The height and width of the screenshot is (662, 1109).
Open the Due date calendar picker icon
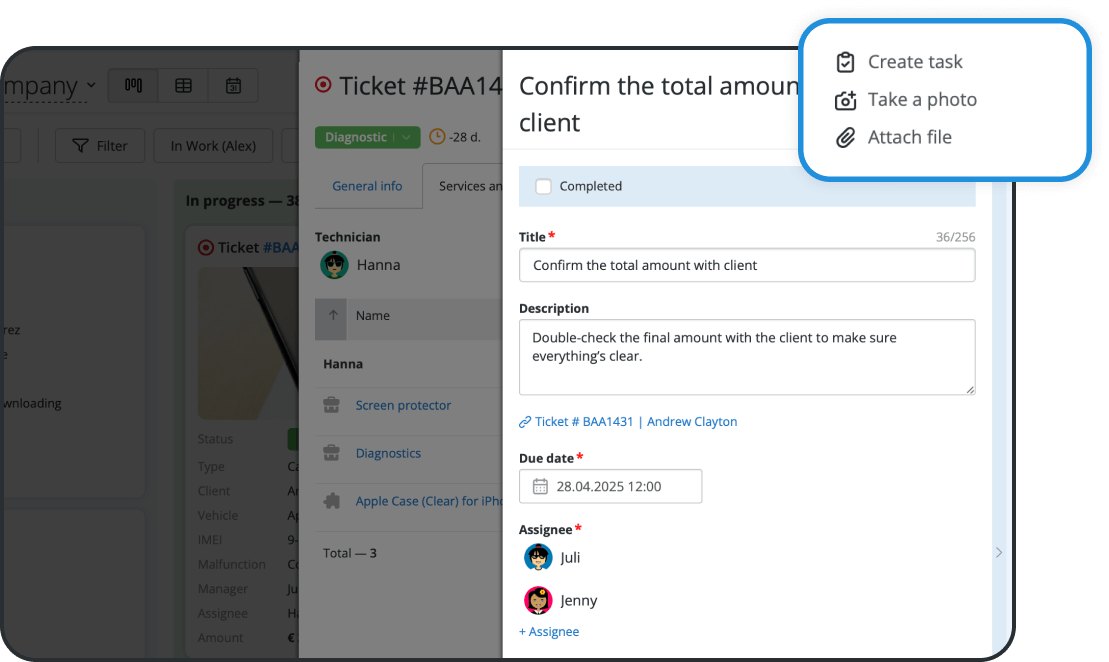539,486
